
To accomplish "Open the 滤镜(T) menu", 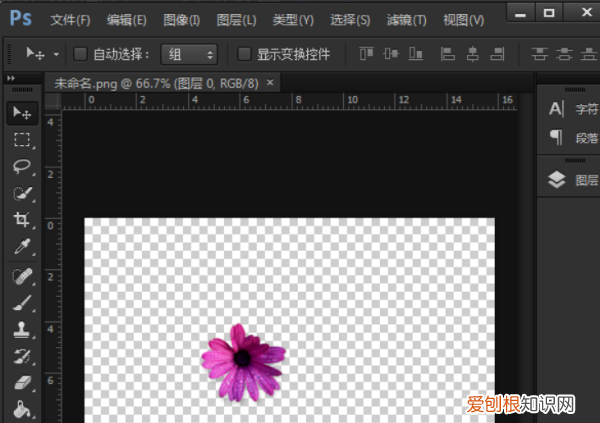I will [406, 20].
